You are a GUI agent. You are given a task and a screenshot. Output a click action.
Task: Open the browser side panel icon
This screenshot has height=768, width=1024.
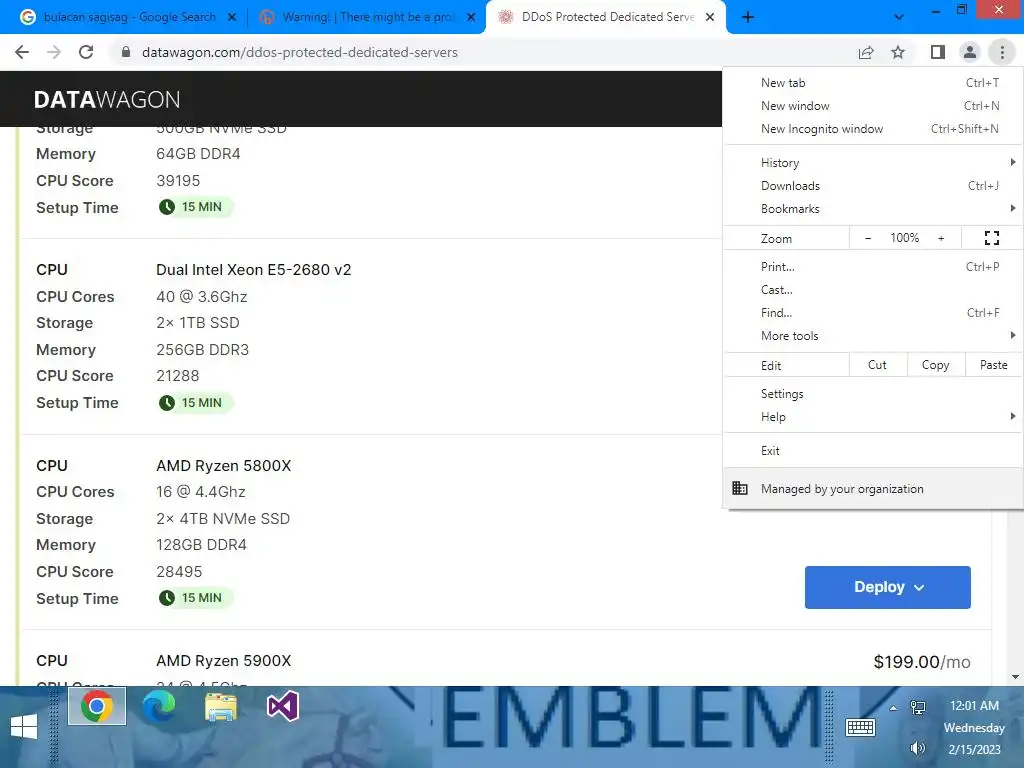[x=938, y=52]
